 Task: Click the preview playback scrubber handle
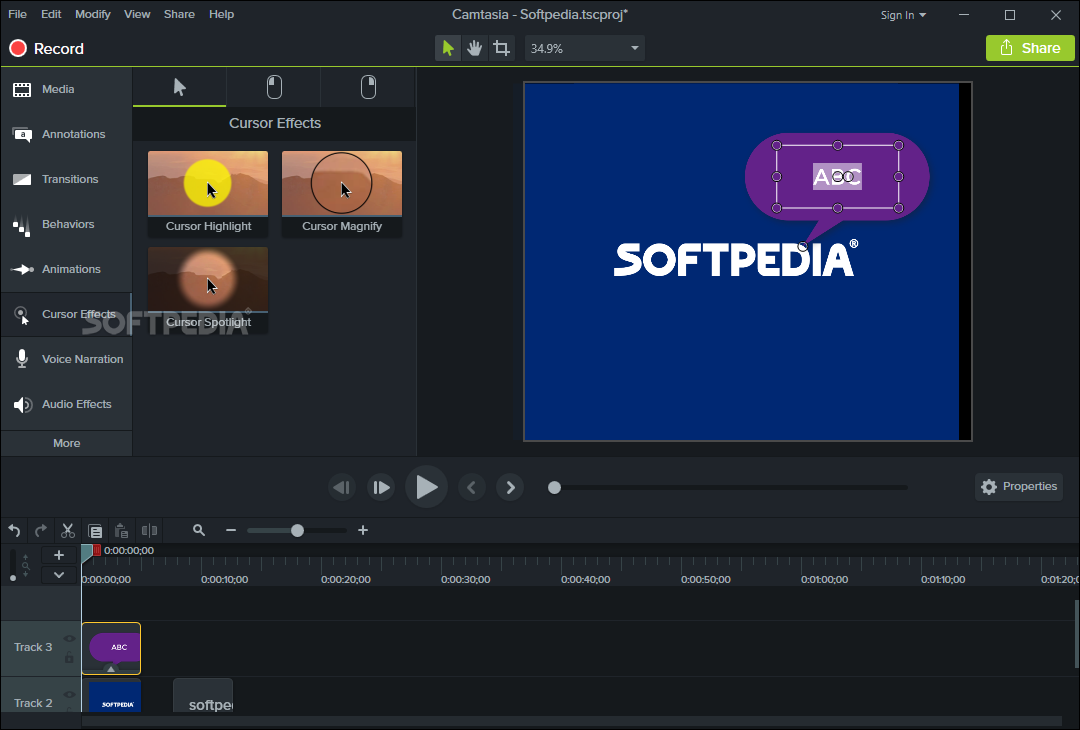(x=554, y=488)
